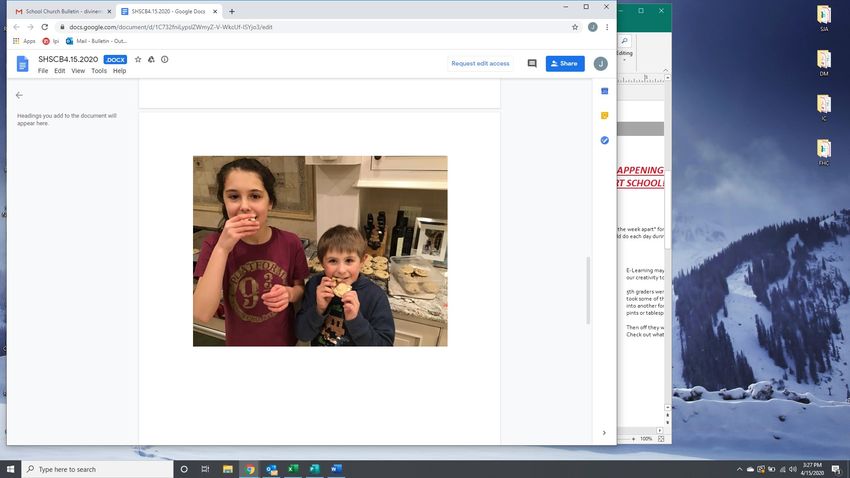Open the File menu

click(43, 71)
